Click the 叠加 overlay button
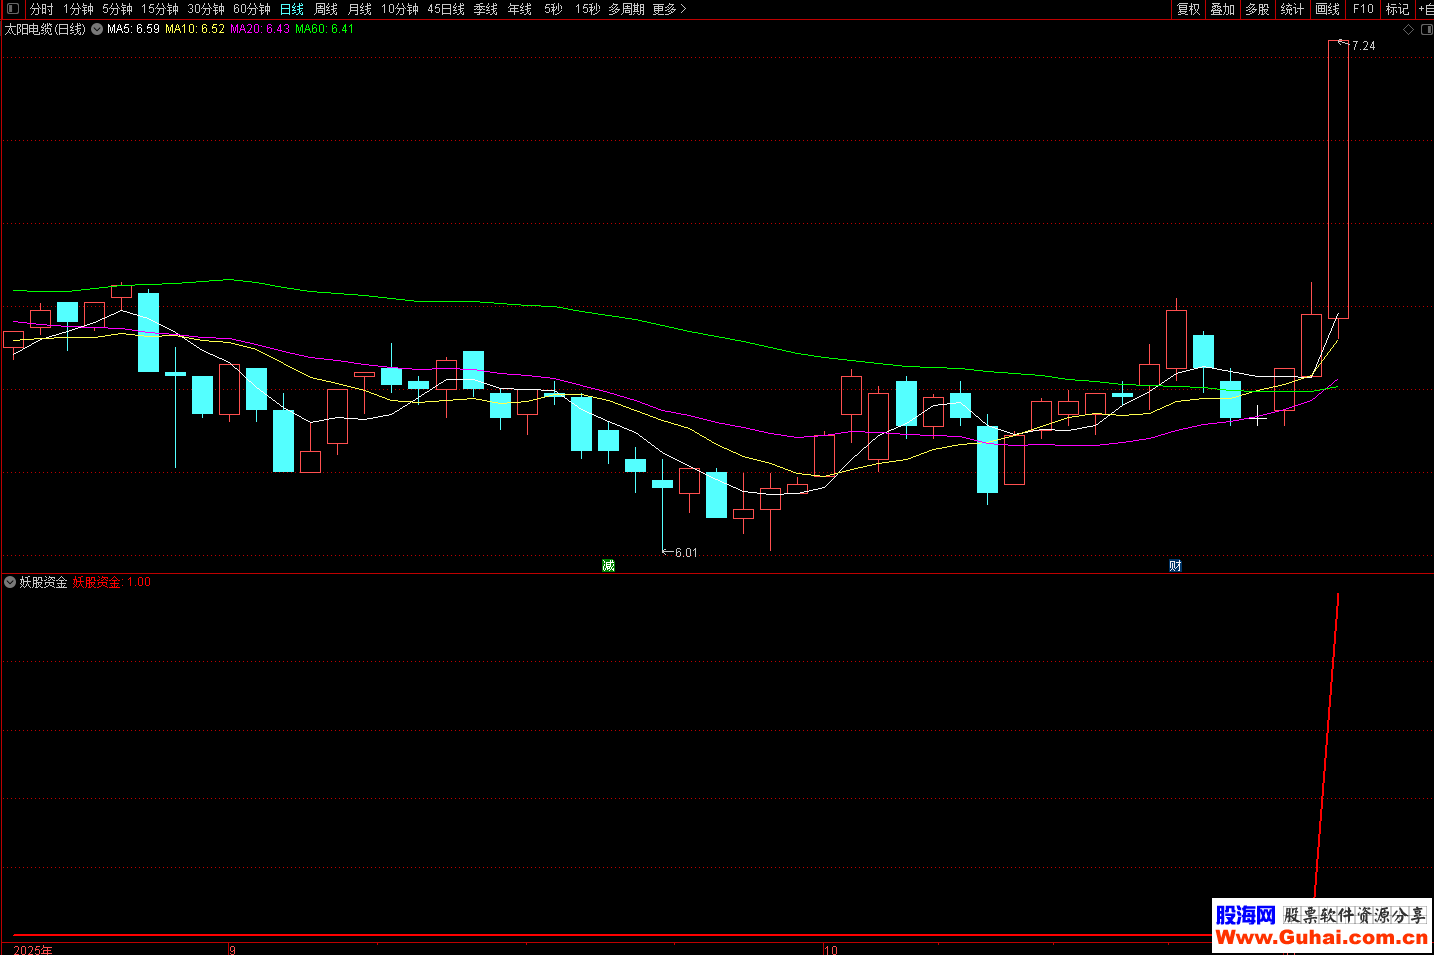 click(x=1222, y=9)
